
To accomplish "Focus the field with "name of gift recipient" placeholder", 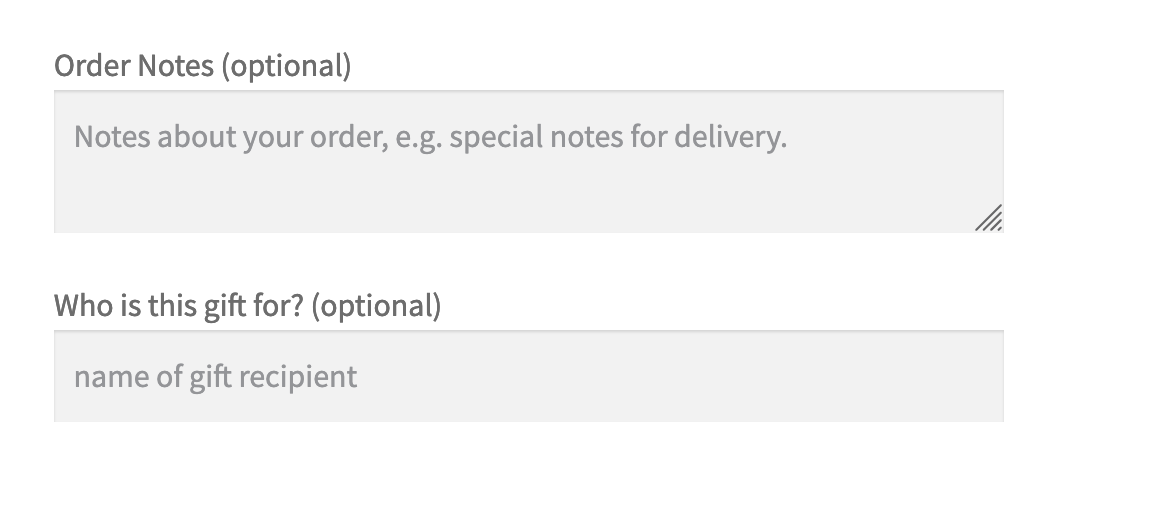I will click(x=528, y=376).
